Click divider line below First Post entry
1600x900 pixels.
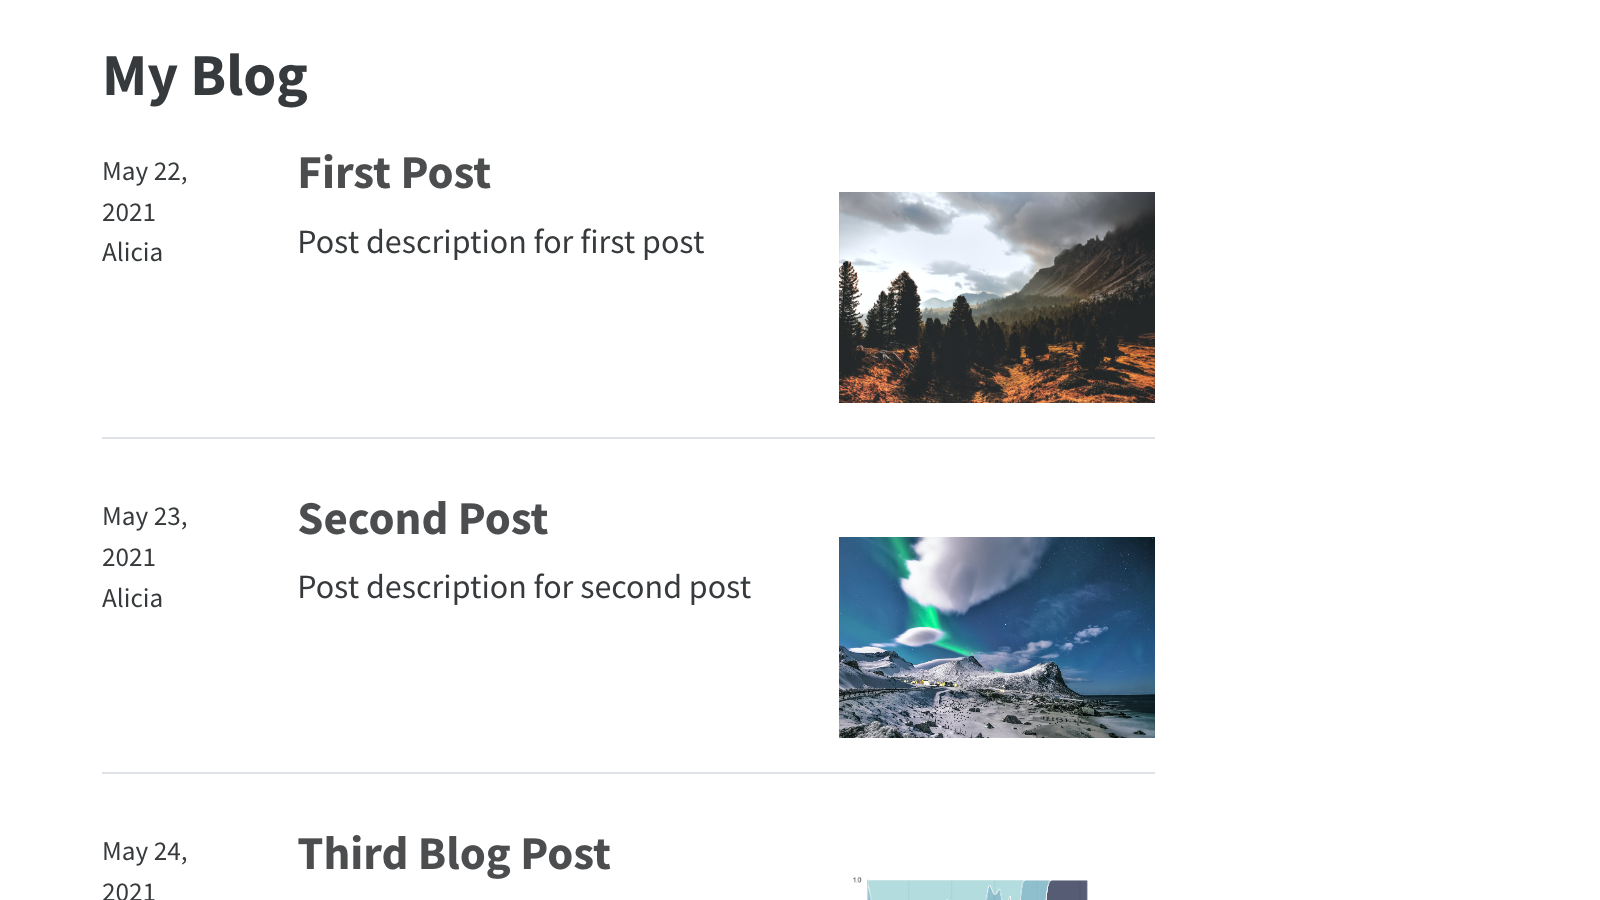coord(628,438)
